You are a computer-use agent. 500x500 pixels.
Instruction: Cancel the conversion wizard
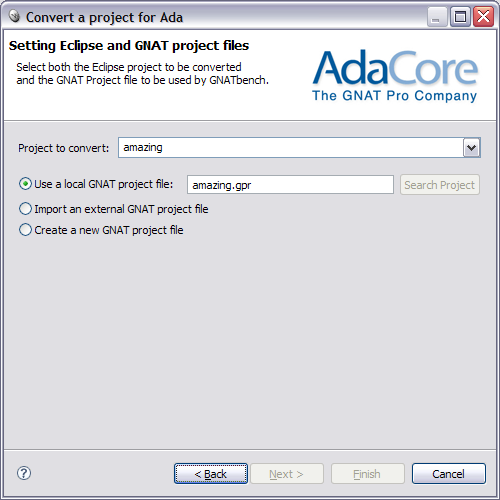(449, 473)
